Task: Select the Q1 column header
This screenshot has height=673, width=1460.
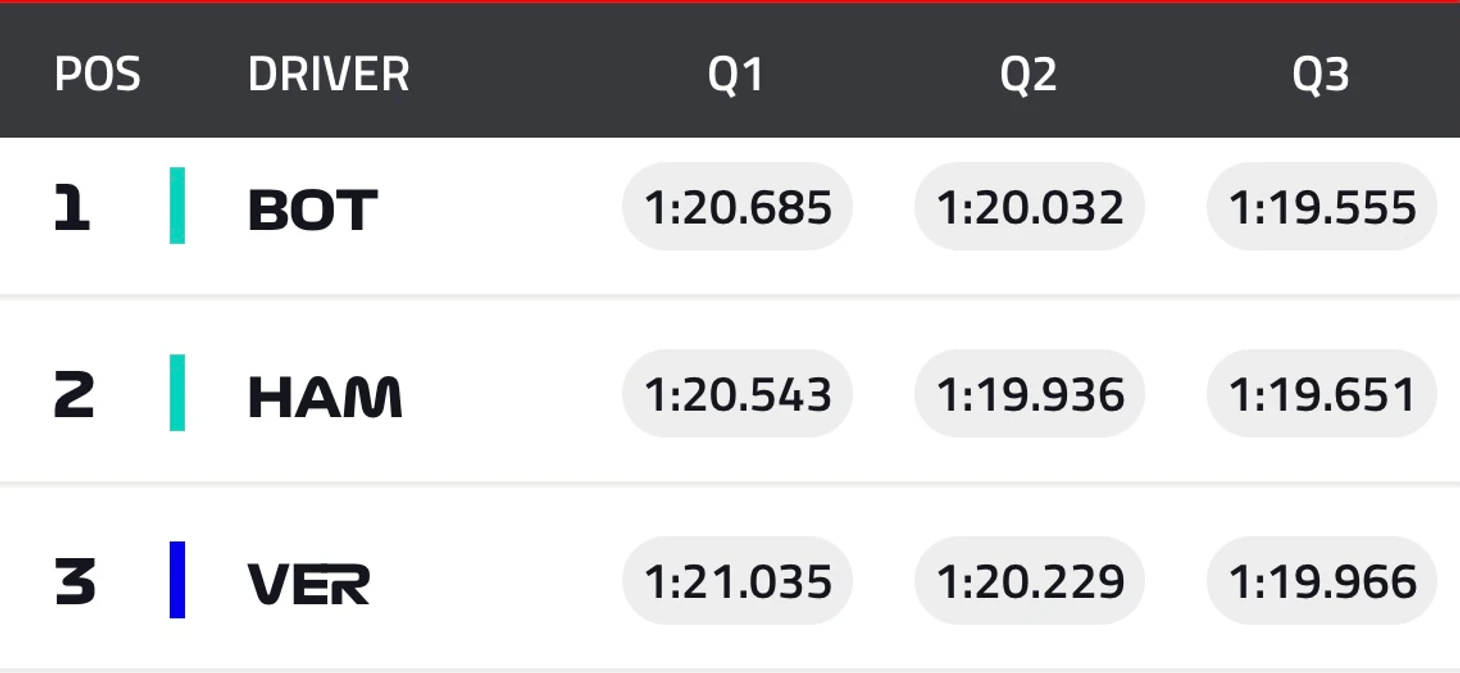Action: point(736,75)
